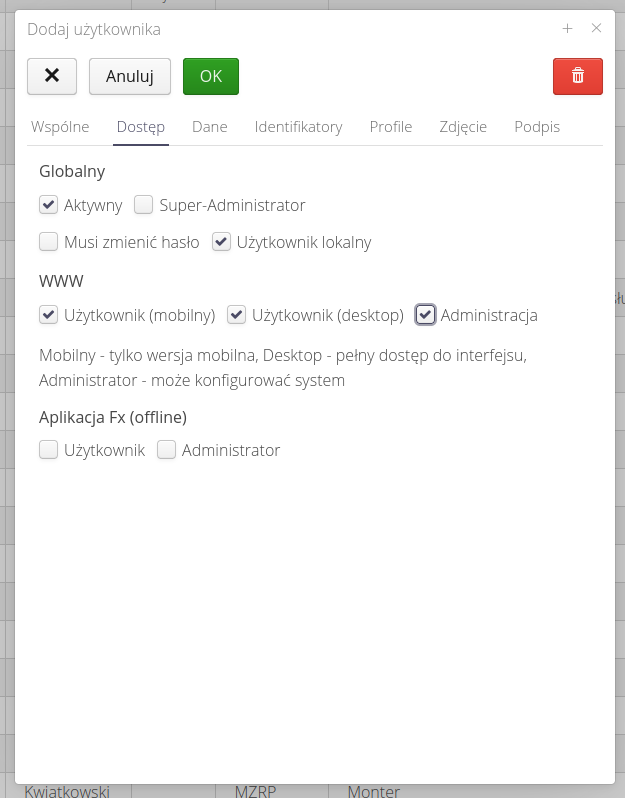Toggle the Użytkownik (desktop) checkbox
Screen dimensions: 625x798
click(236, 315)
